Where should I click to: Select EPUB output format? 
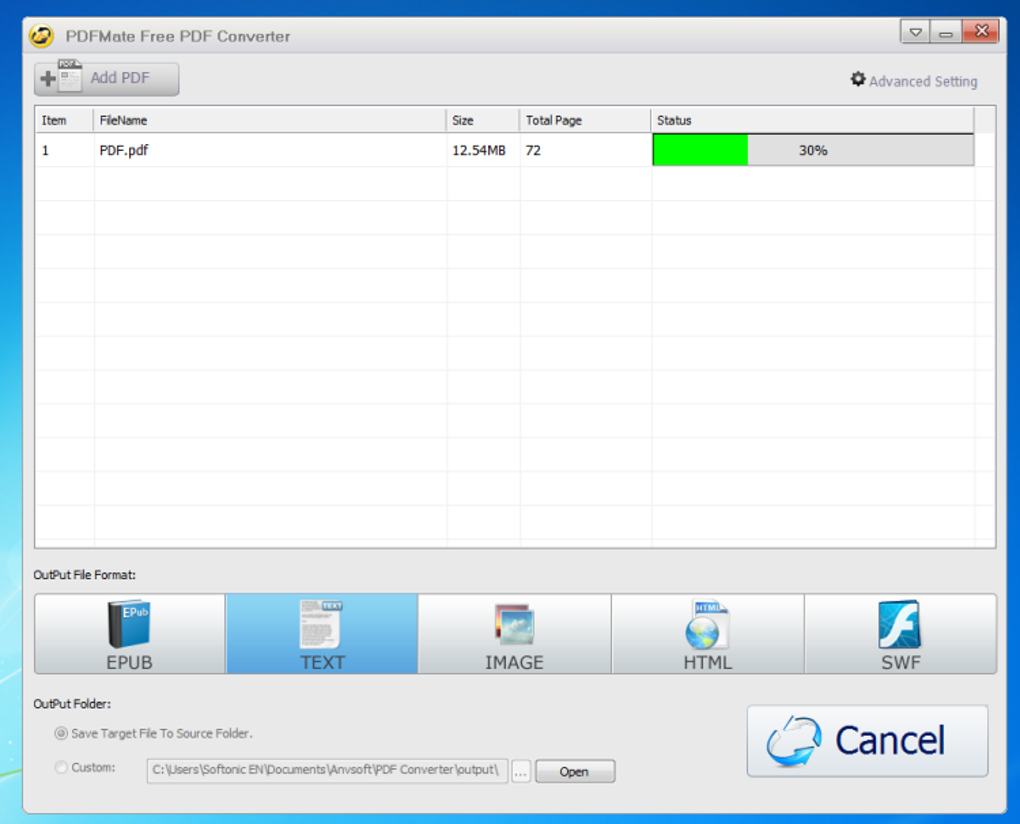point(129,633)
